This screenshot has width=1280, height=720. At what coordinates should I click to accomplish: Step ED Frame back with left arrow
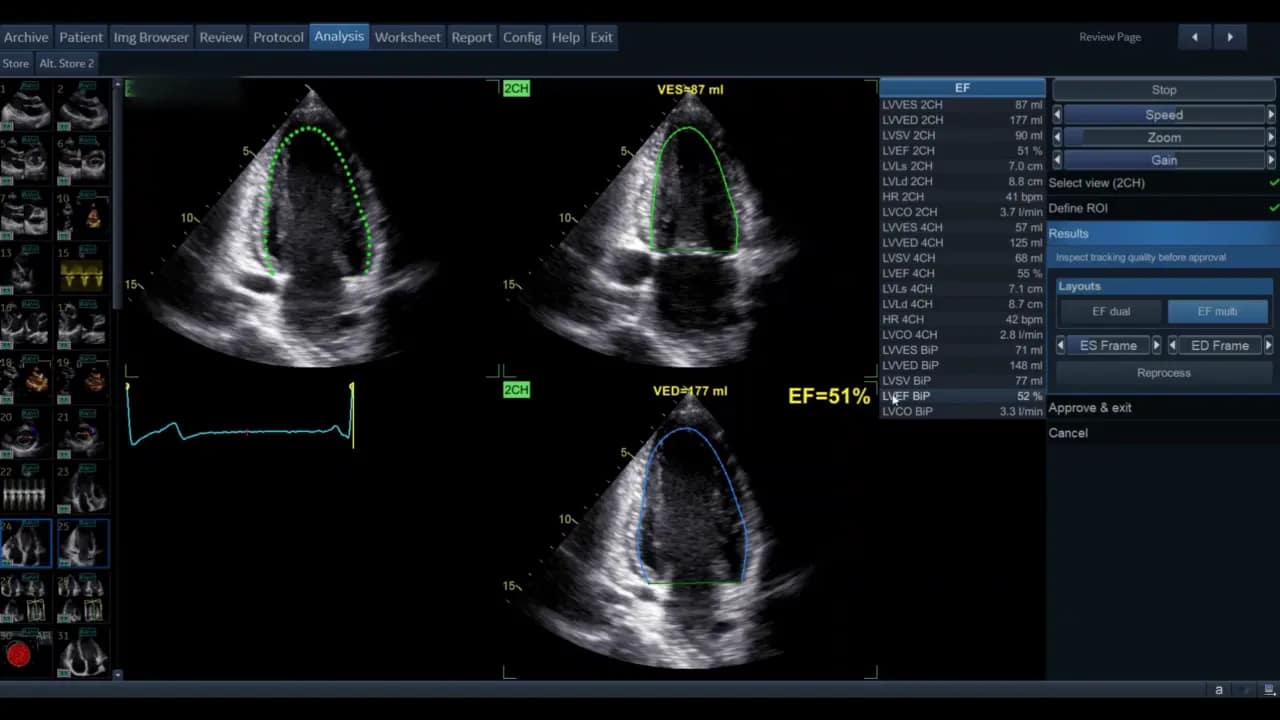[1172, 345]
